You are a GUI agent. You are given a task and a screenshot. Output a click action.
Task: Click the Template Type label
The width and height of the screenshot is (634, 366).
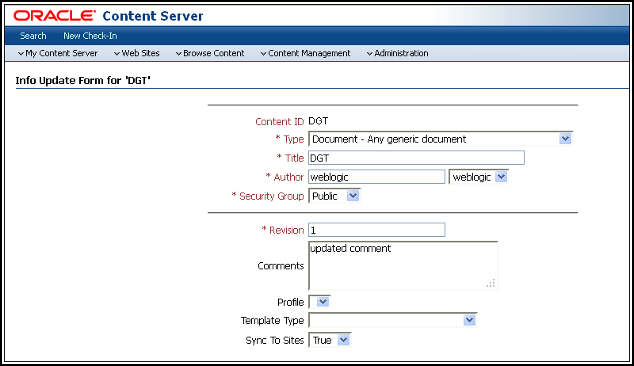(x=272, y=321)
